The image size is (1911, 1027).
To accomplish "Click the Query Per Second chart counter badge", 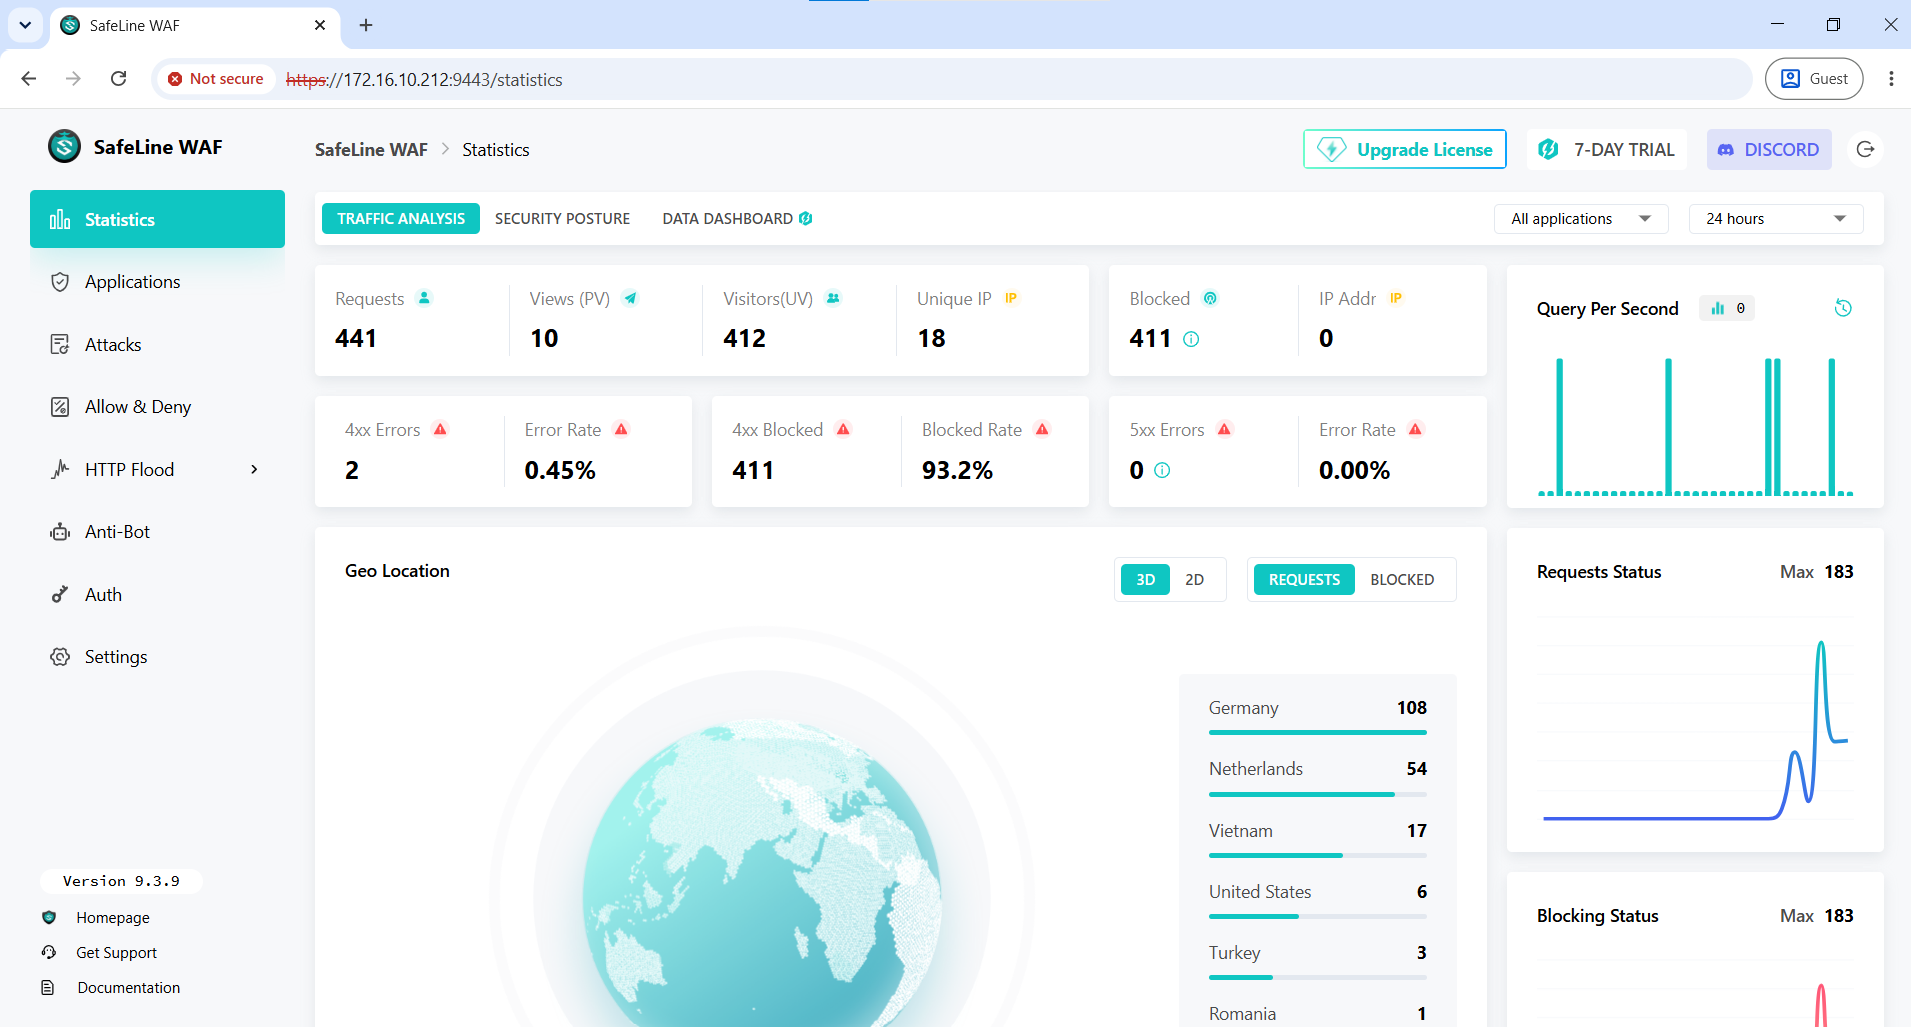I will tap(1728, 308).
